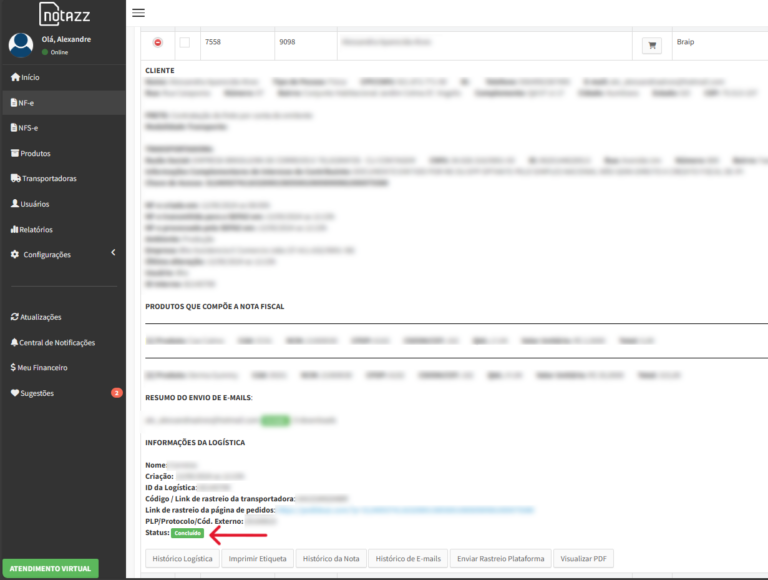Click the hamburger menu icon
Image resolution: width=768 pixels, height=580 pixels.
[138, 13]
